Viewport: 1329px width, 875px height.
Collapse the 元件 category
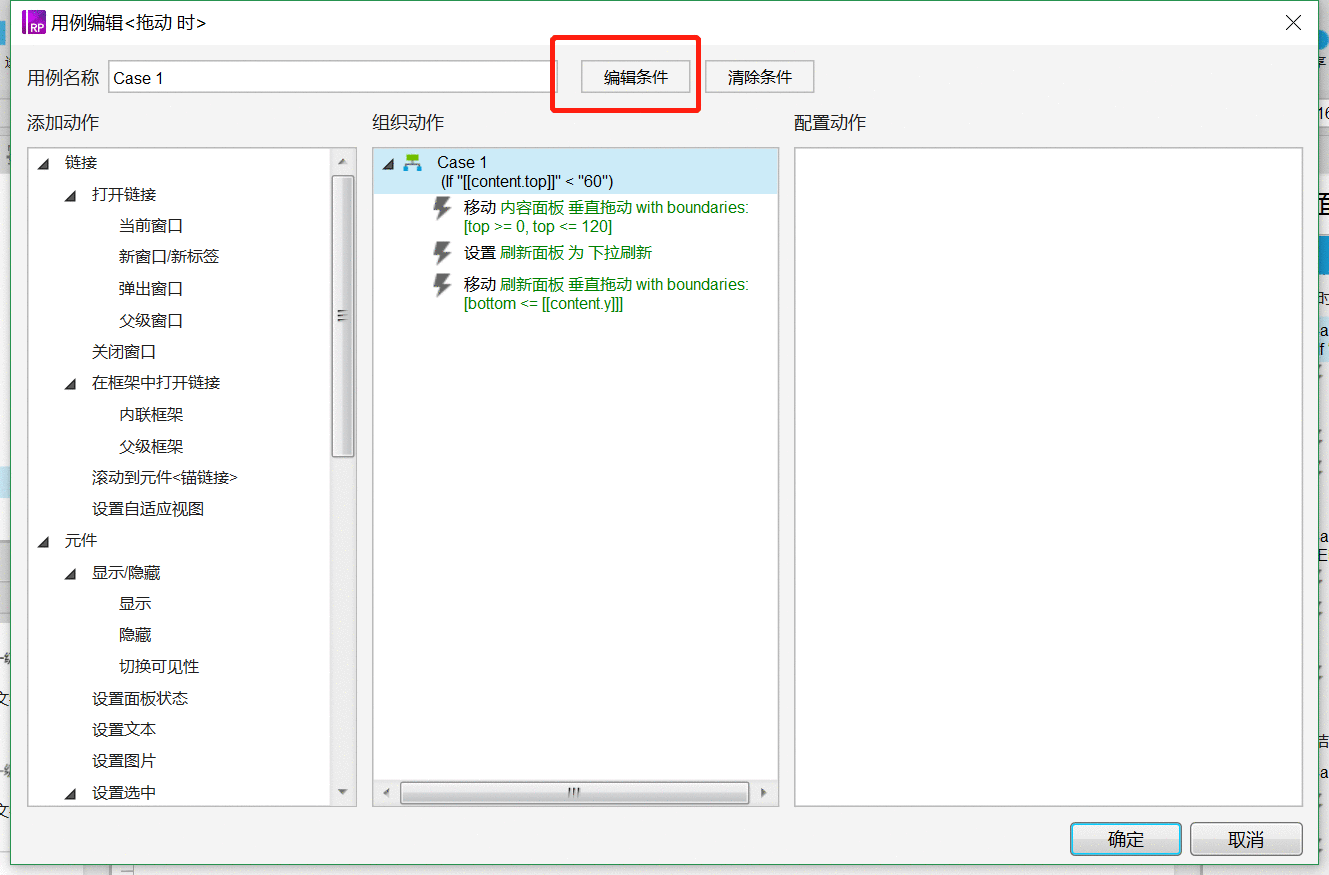click(x=44, y=542)
